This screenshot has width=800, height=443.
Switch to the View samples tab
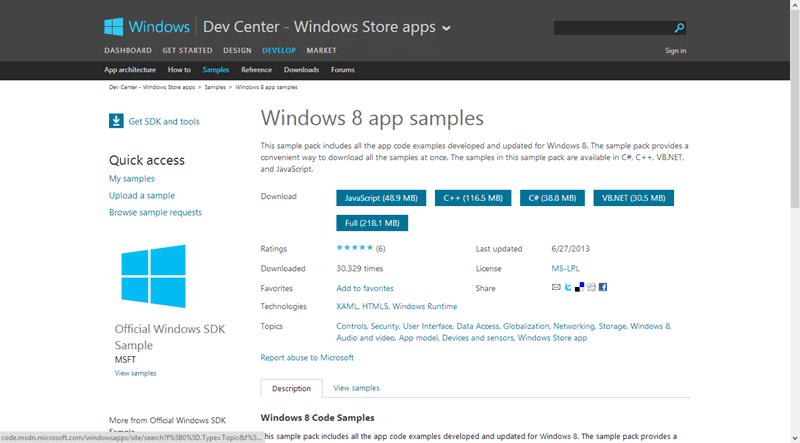coord(356,388)
